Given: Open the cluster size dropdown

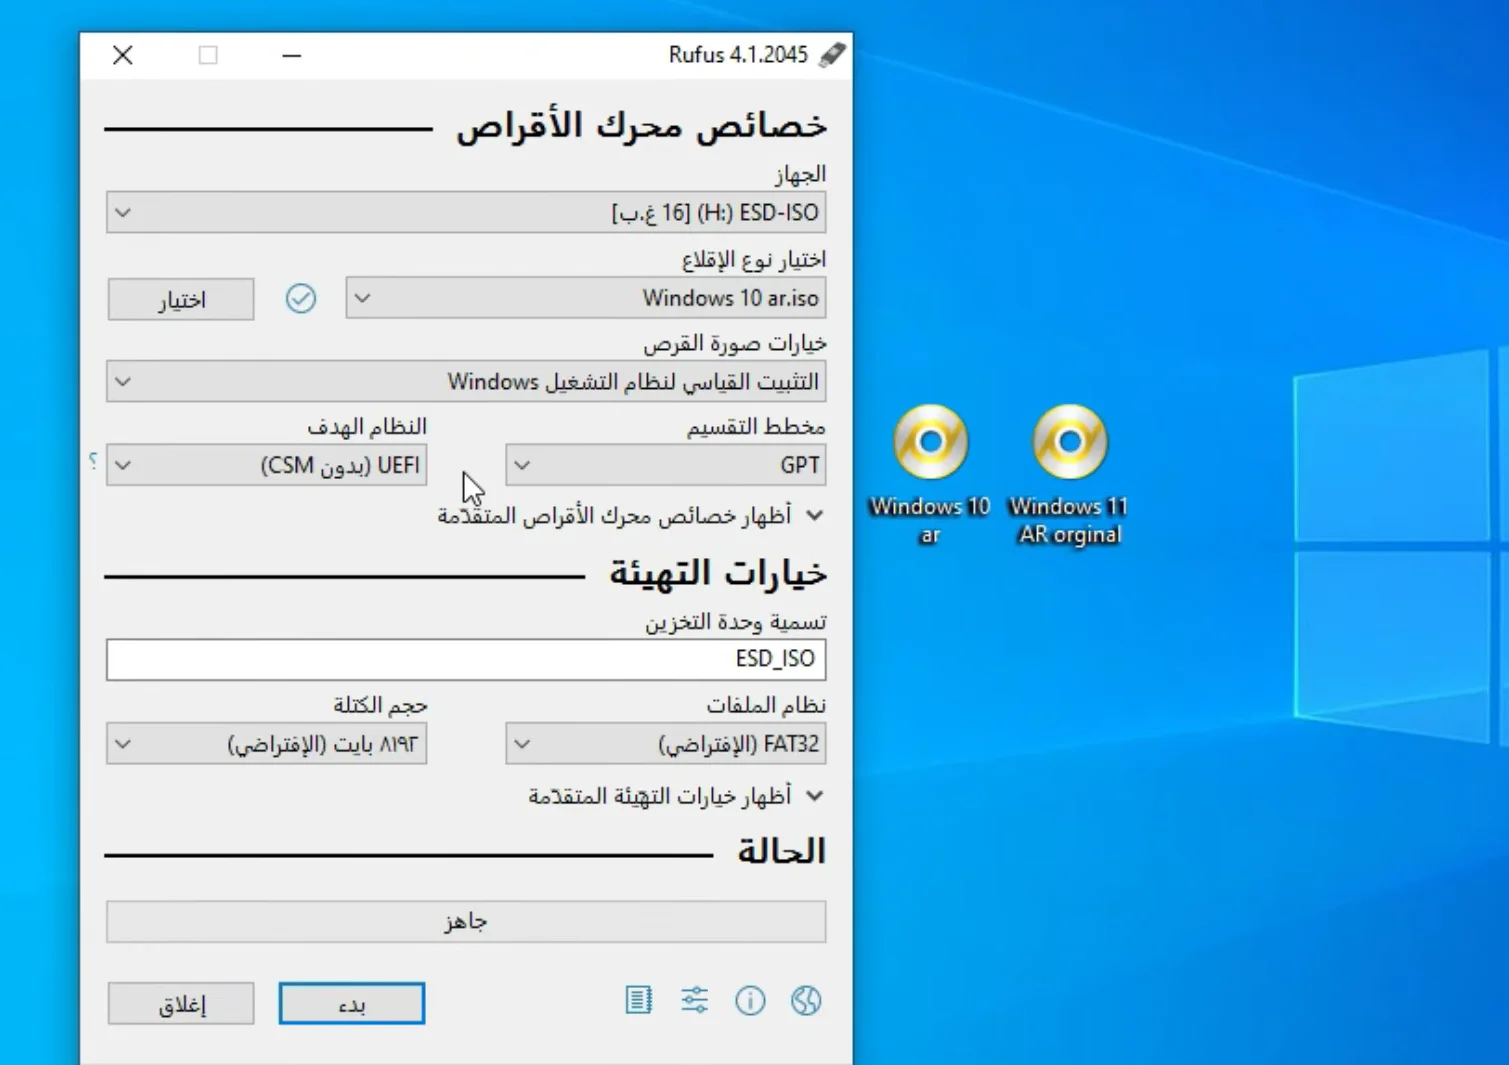Looking at the screenshot, I should coord(267,744).
